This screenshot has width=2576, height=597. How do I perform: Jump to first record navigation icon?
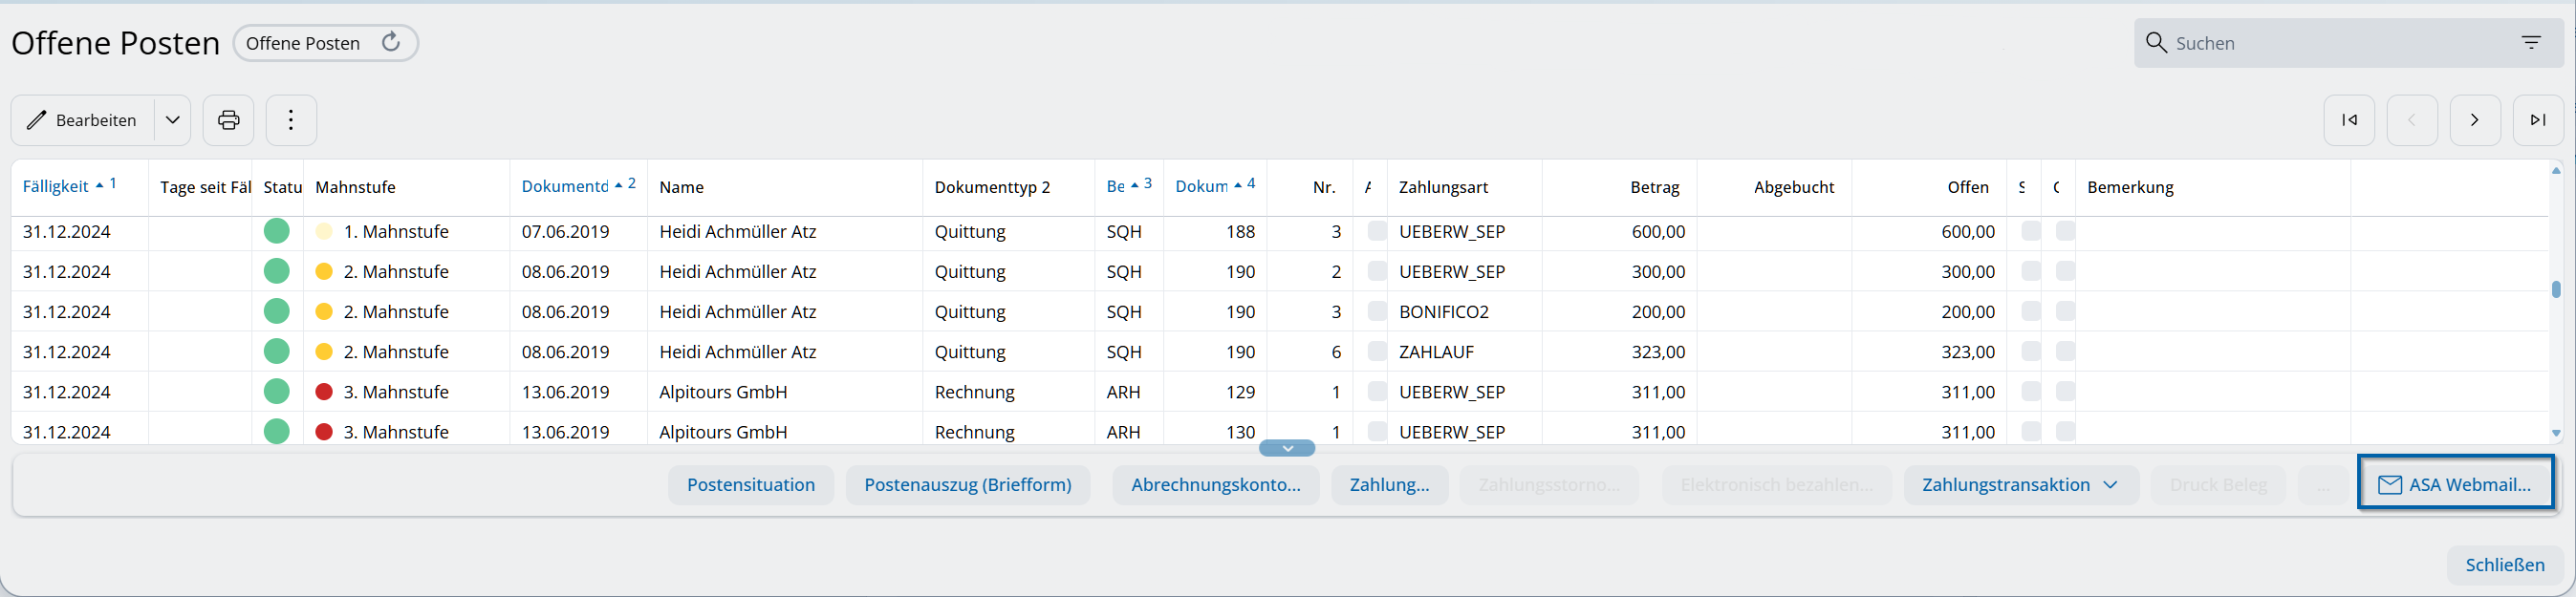pos(2349,120)
